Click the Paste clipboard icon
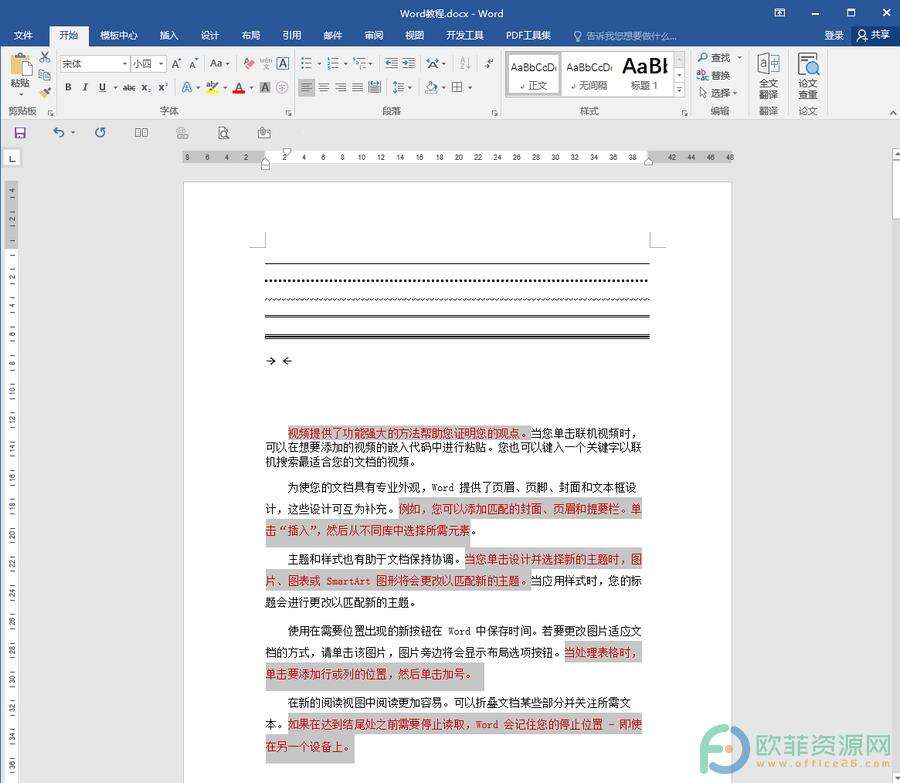The height and width of the screenshot is (783, 900). coord(21,65)
